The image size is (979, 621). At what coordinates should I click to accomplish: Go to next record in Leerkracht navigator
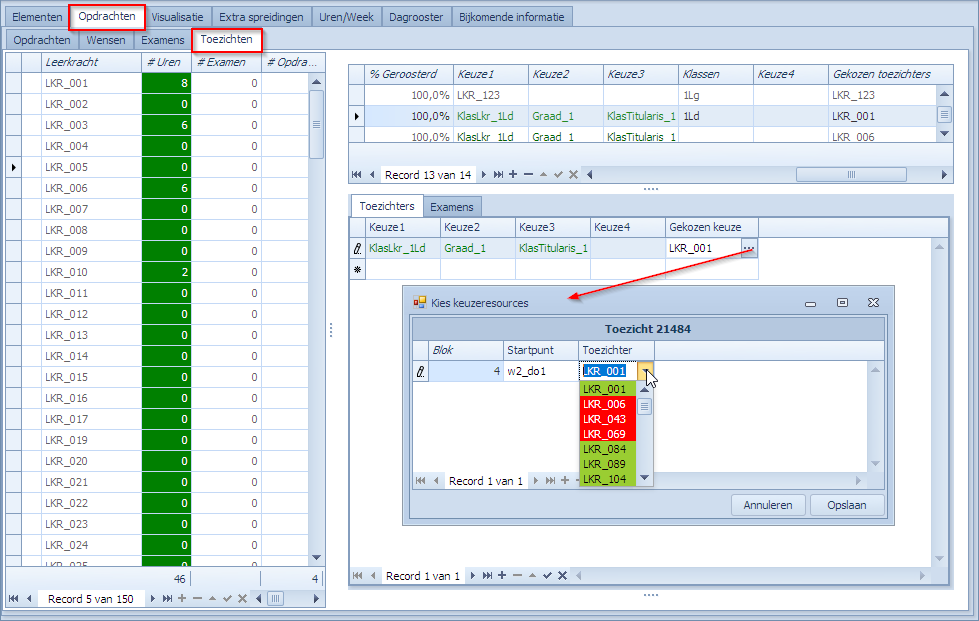tap(152, 599)
